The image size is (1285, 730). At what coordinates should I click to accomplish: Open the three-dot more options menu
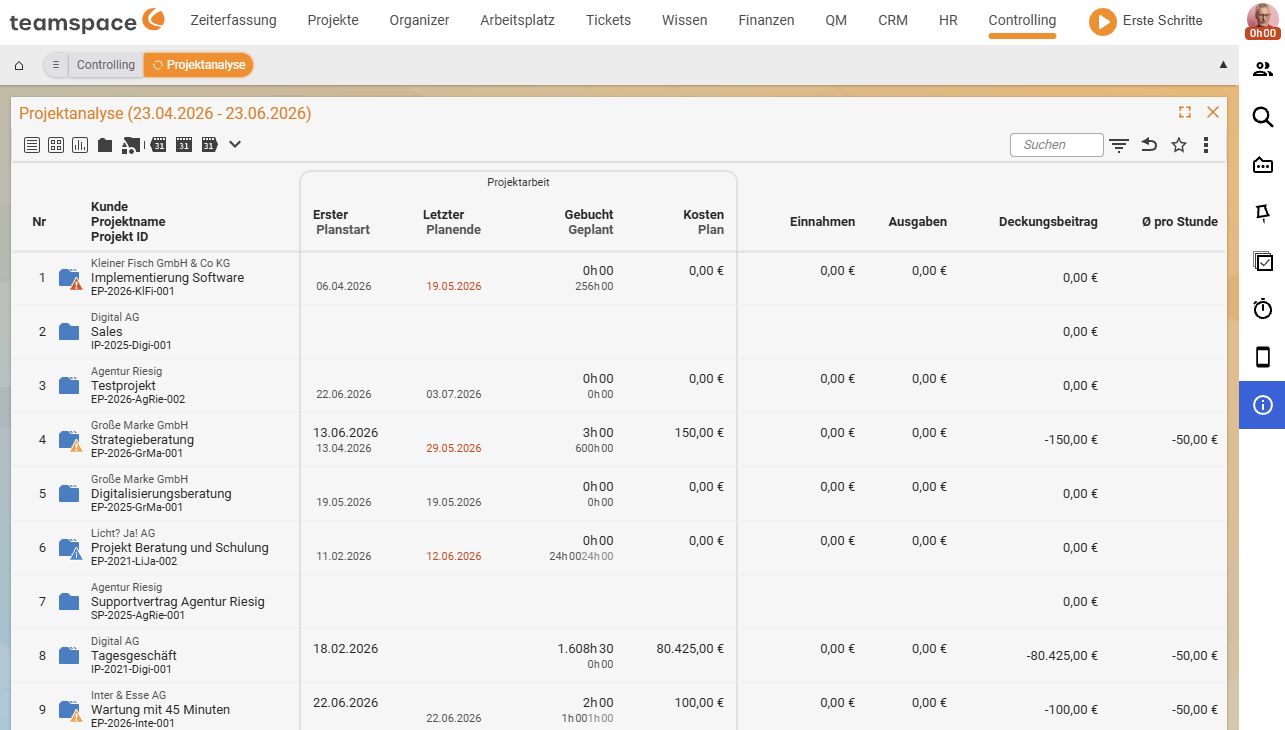point(1206,145)
